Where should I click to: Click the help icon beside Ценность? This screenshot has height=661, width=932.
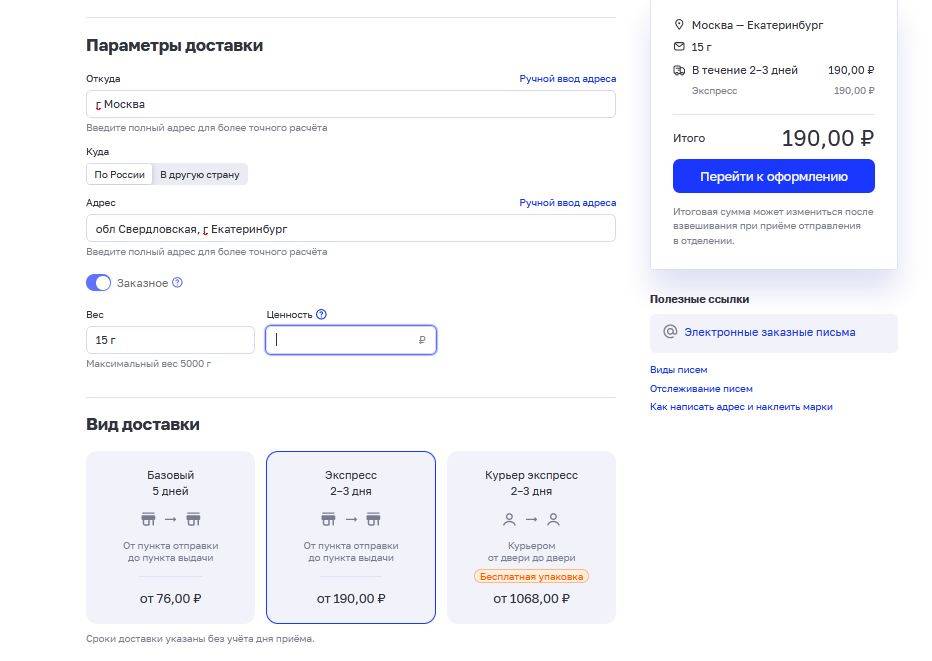321,314
